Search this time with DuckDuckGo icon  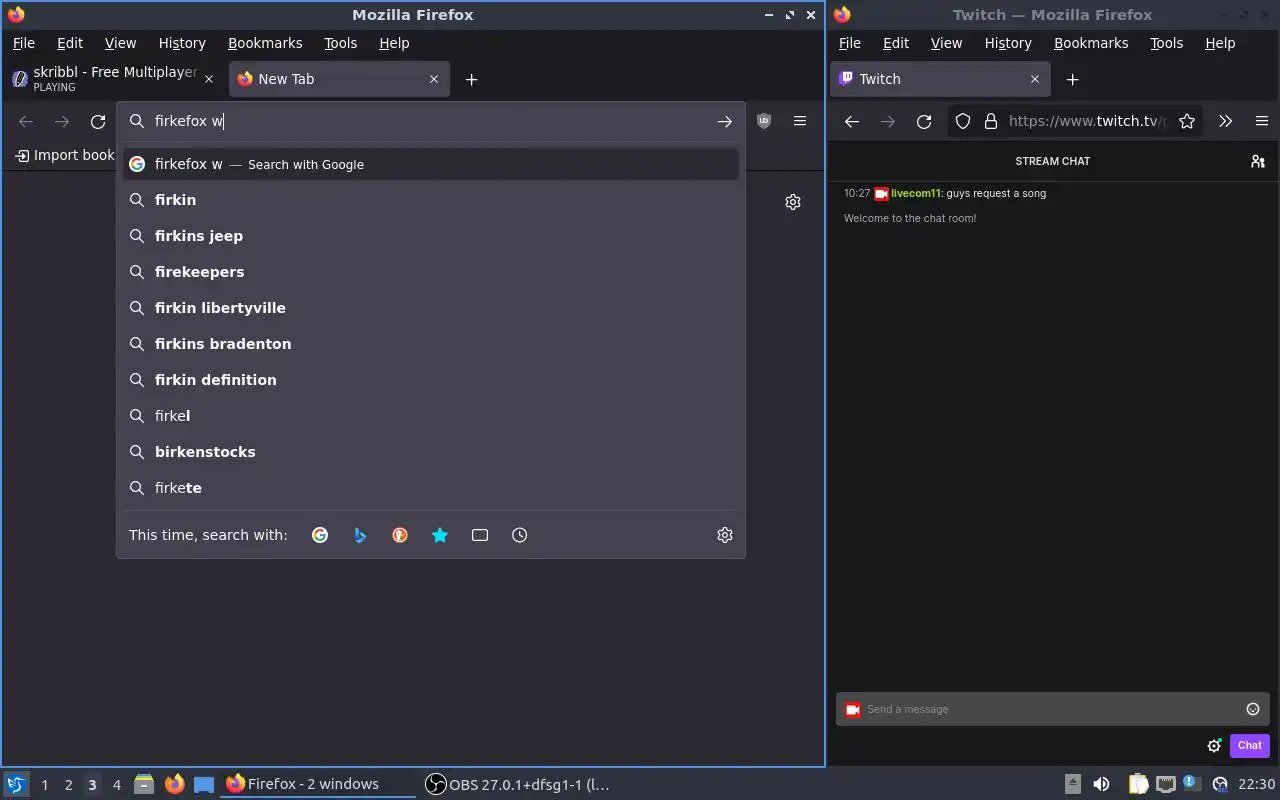tap(400, 535)
